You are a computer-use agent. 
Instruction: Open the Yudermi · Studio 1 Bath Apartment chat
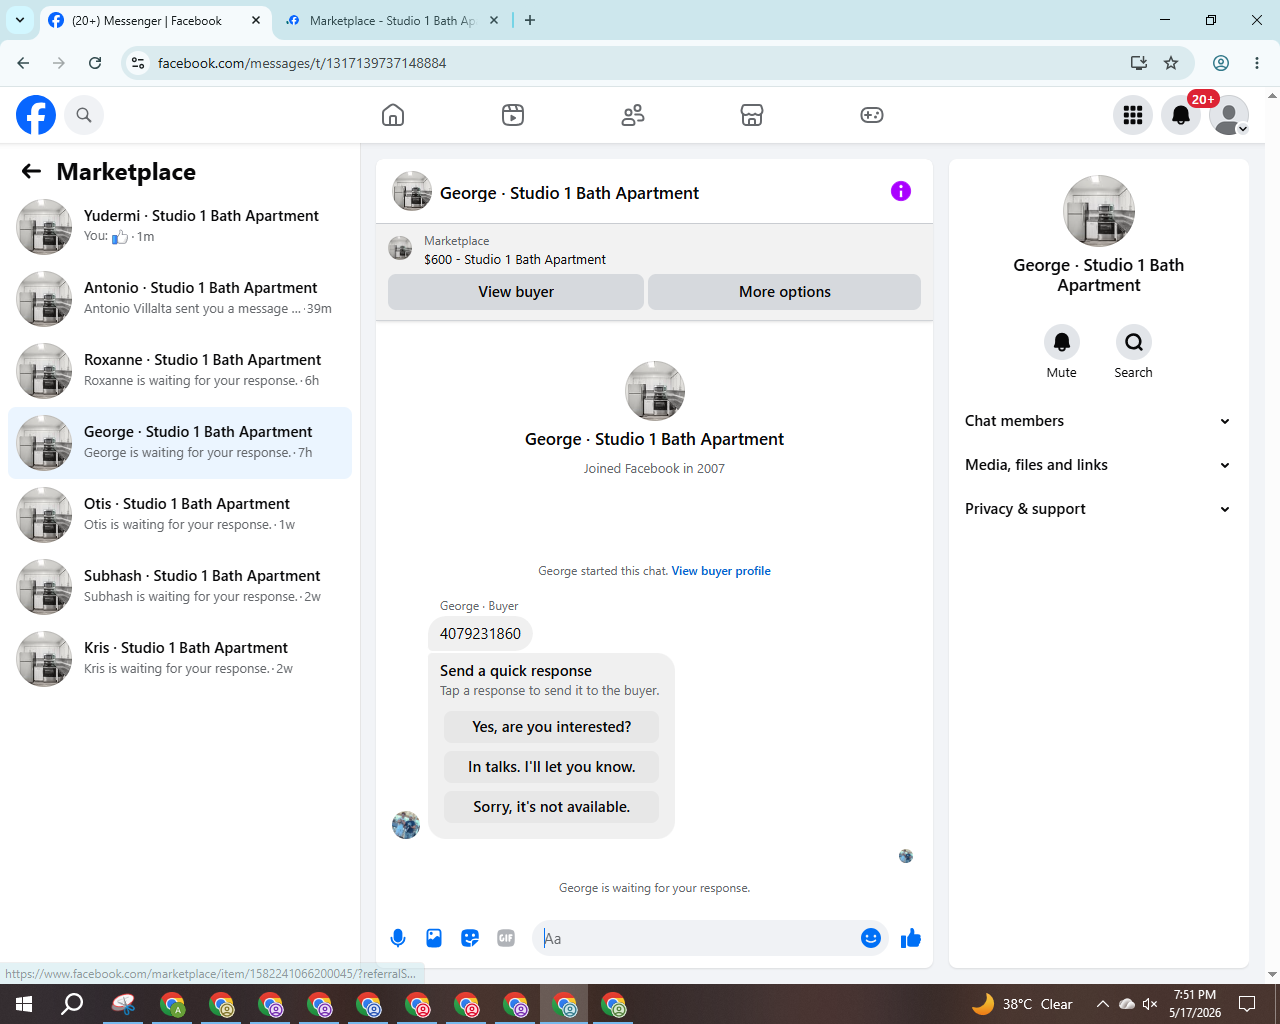click(x=180, y=227)
